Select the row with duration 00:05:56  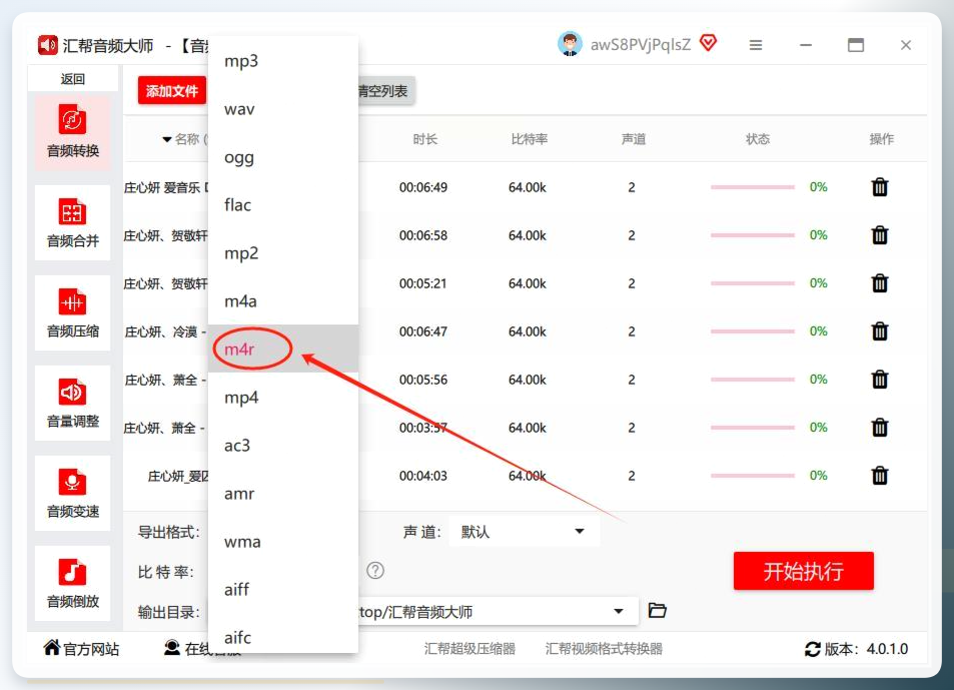(x=525, y=379)
